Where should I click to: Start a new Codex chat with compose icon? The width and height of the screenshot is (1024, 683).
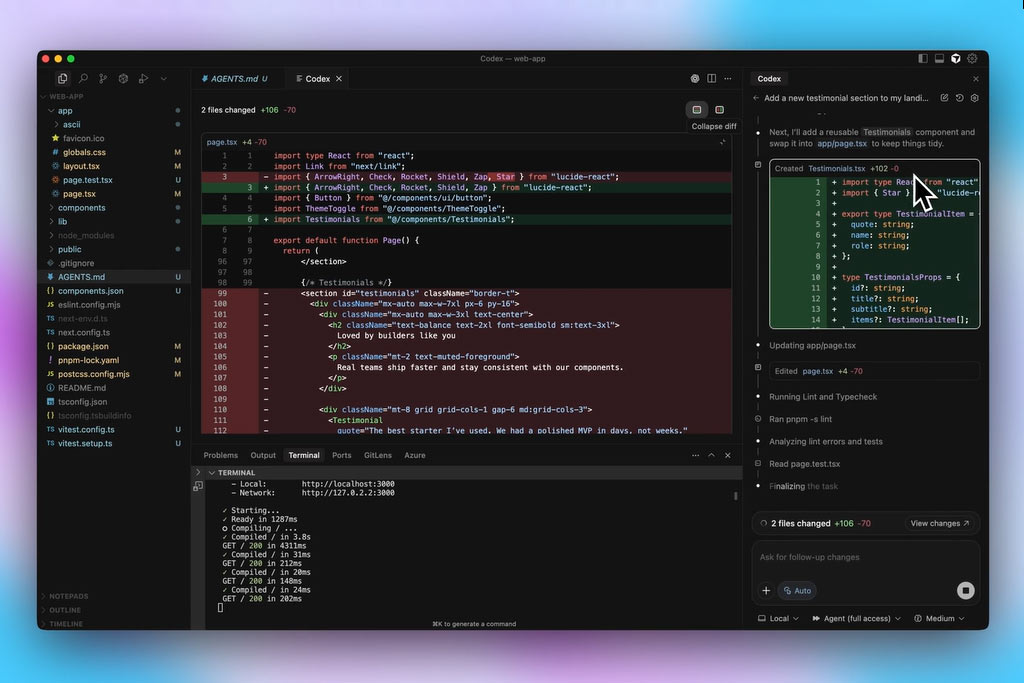click(x=944, y=98)
